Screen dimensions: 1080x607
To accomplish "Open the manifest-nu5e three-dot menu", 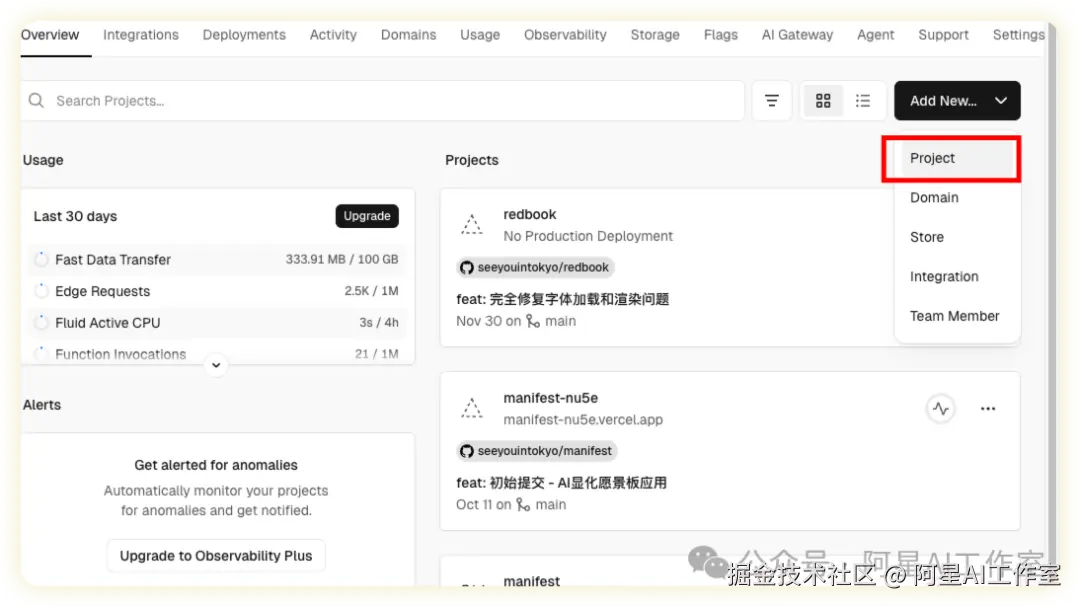I will coord(988,409).
